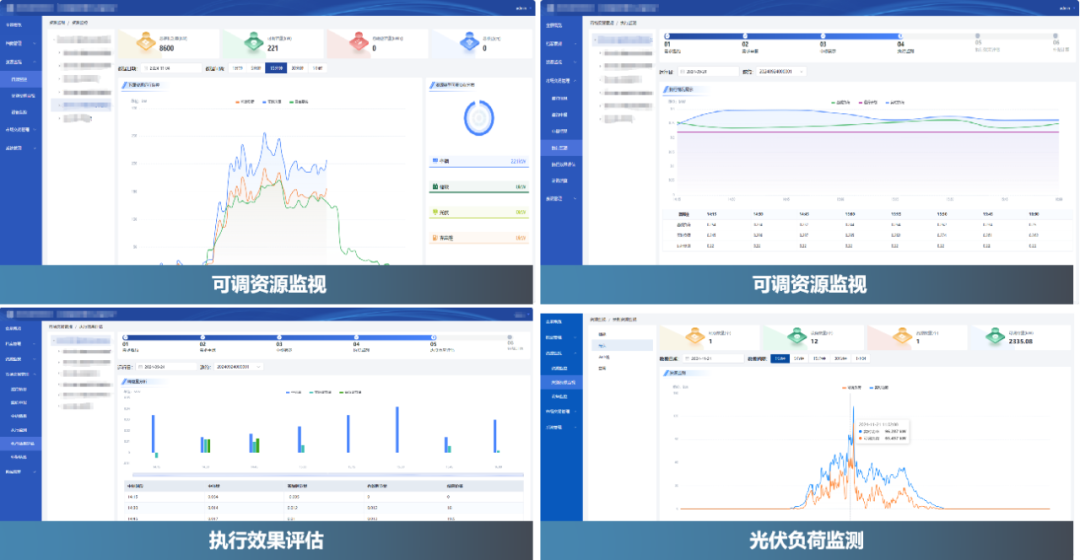Click the icon on the yellow card showing 1
The width and height of the screenshot is (1080, 560).
[x=694, y=337]
